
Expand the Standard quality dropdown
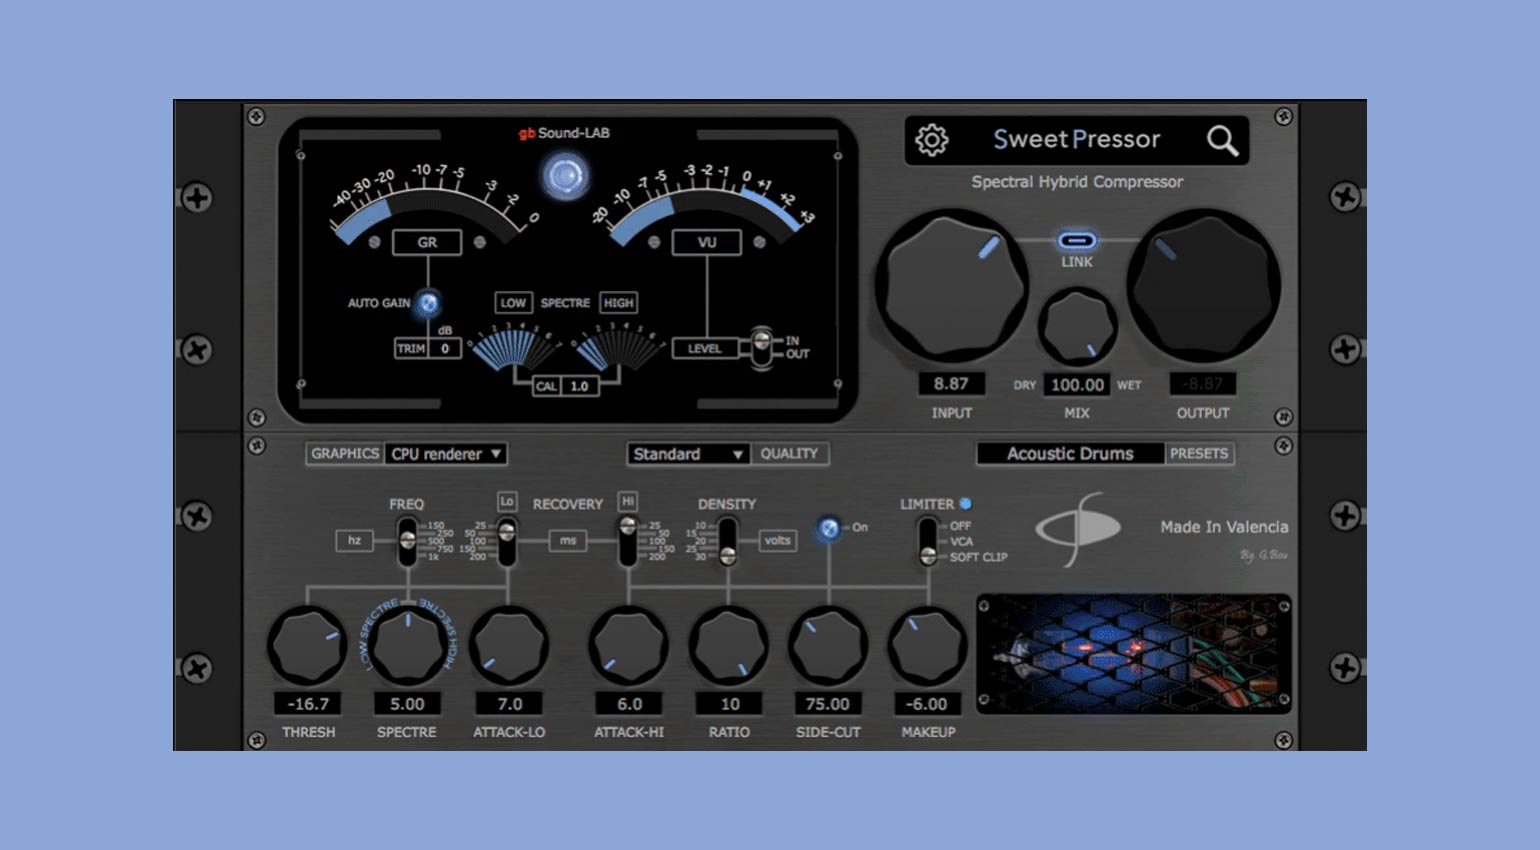point(688,454)
